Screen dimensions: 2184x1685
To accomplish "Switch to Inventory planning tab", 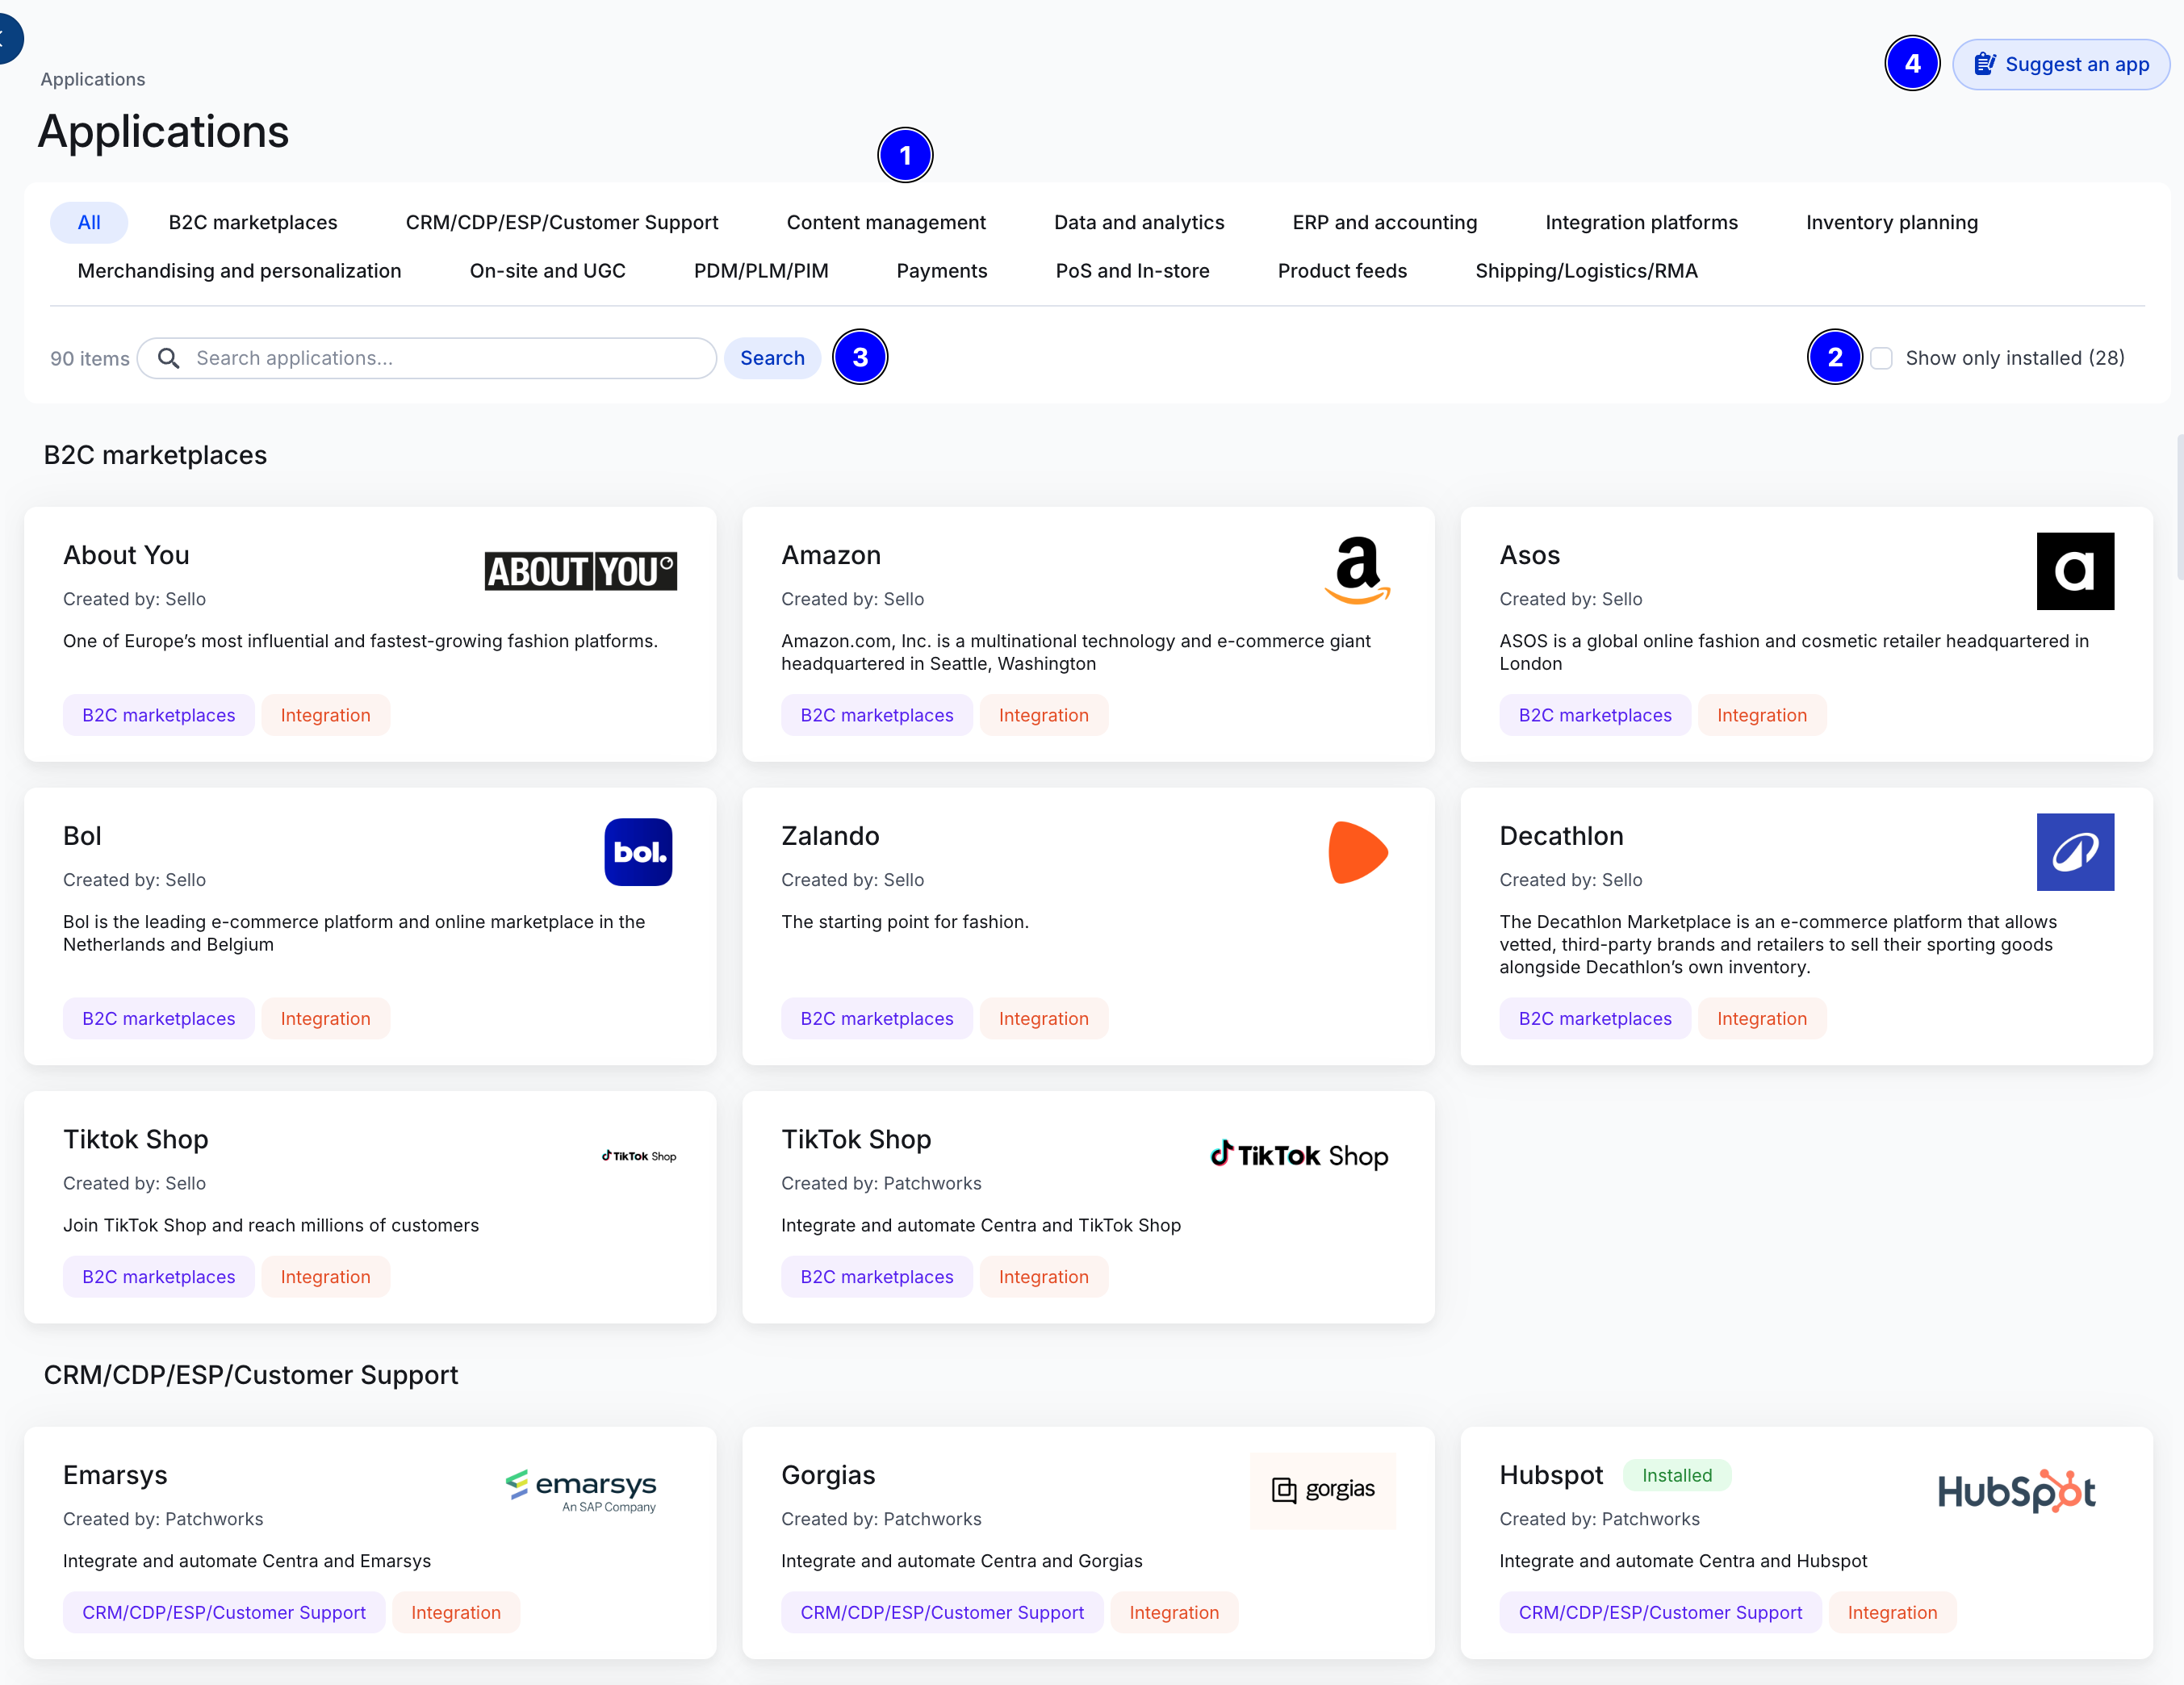I will pyautogui.click(x=1892, y=222).
